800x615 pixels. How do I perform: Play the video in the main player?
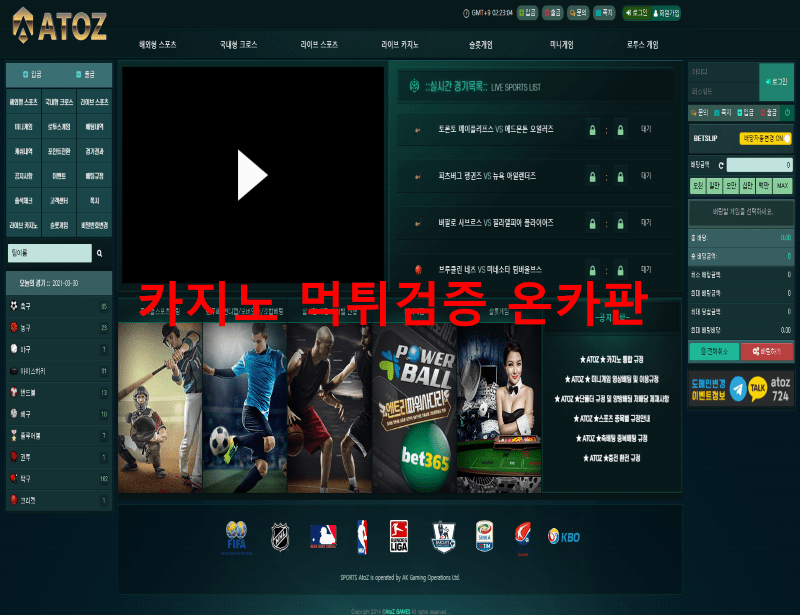coord(252,175)
